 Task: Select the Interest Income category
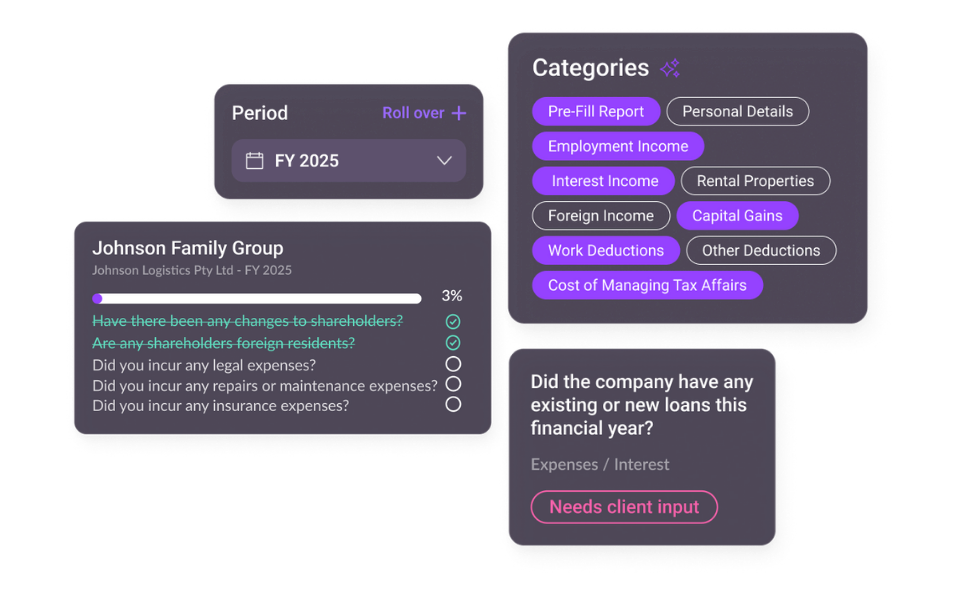tap(604, 181)
